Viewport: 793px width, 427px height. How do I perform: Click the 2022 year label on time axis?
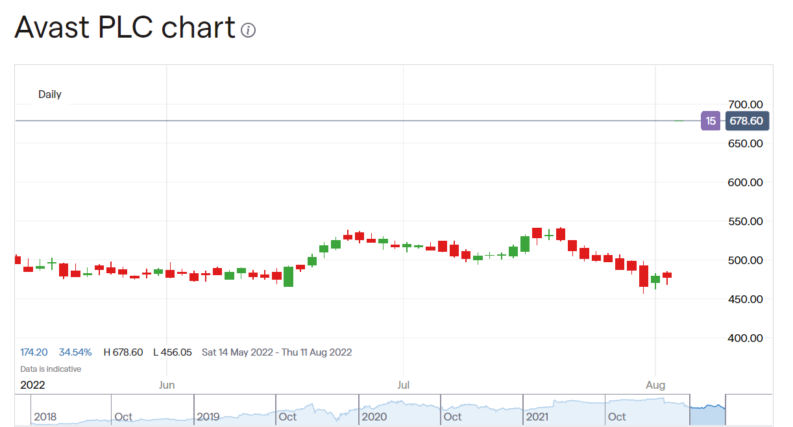point(32,386)
